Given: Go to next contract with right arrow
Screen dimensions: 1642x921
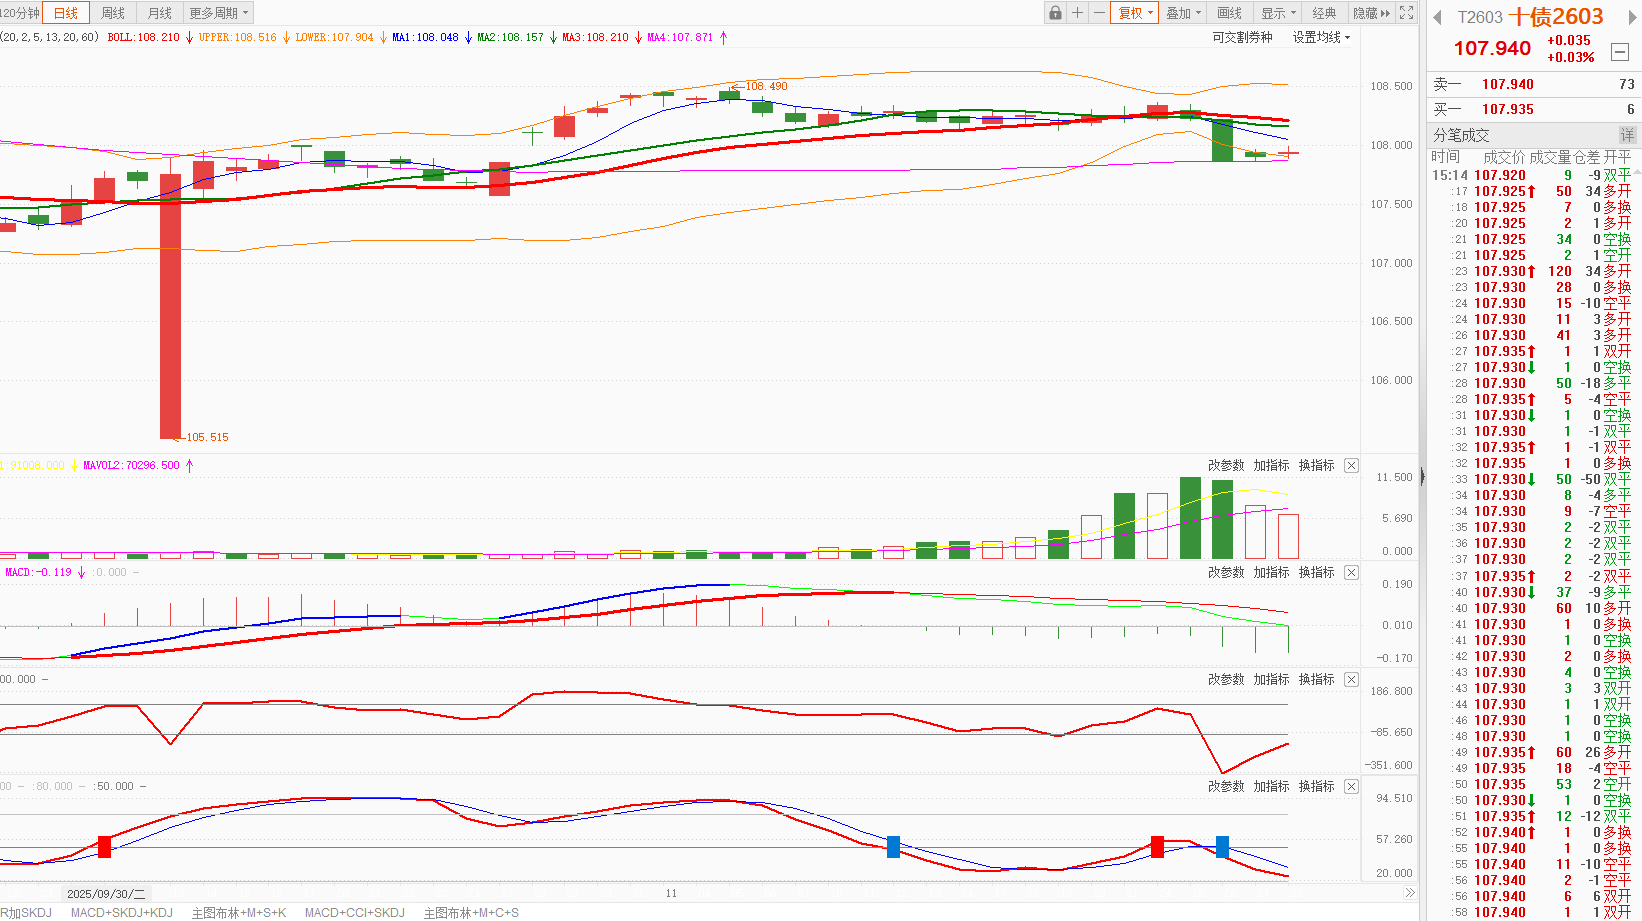Looking at the screenshot, I should coord(1634,17).
